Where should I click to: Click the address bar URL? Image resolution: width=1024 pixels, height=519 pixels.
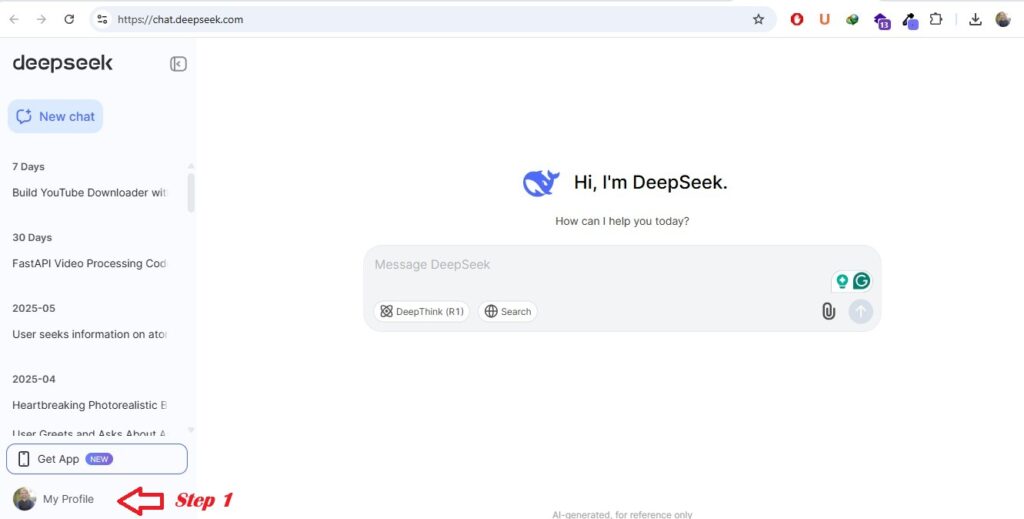tap(180, 20)
